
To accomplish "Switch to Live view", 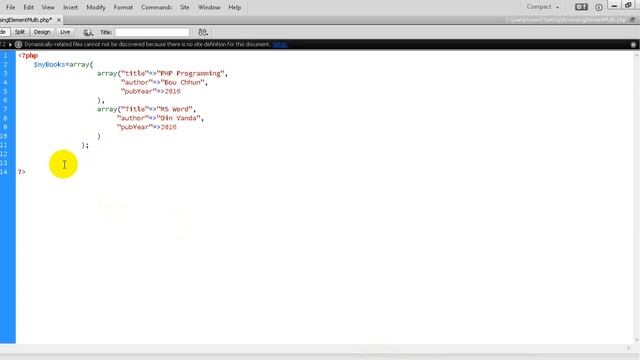I will click(x=65, y=32).
